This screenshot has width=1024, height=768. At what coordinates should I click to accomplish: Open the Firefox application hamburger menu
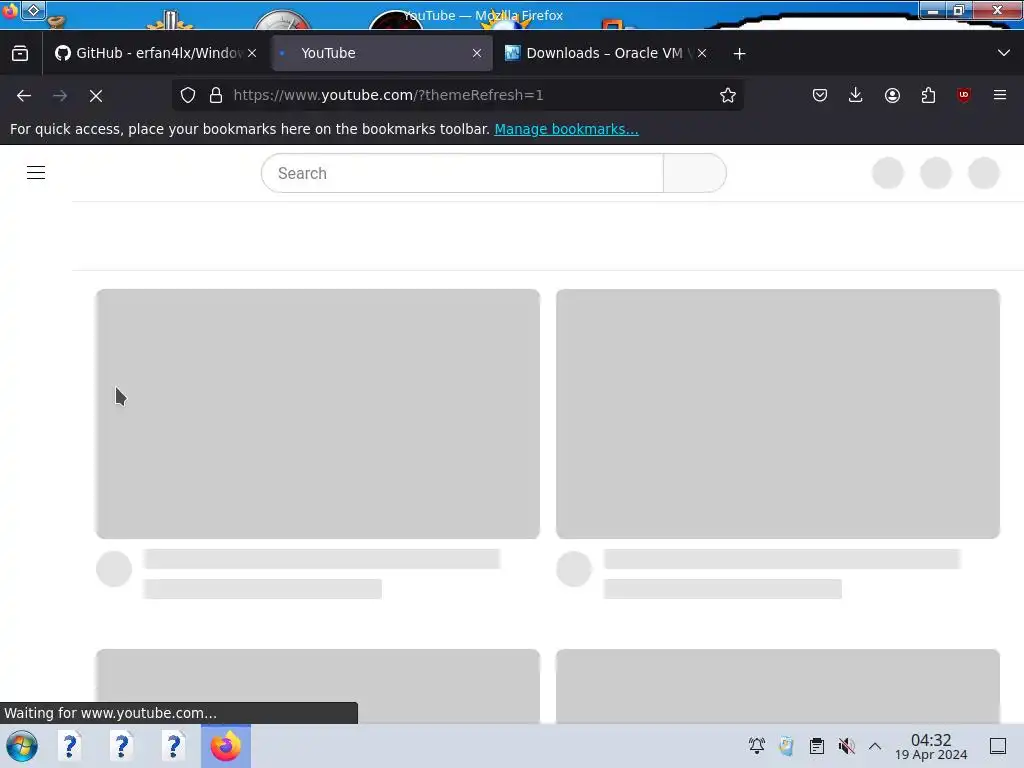(x=1000, y=95)
